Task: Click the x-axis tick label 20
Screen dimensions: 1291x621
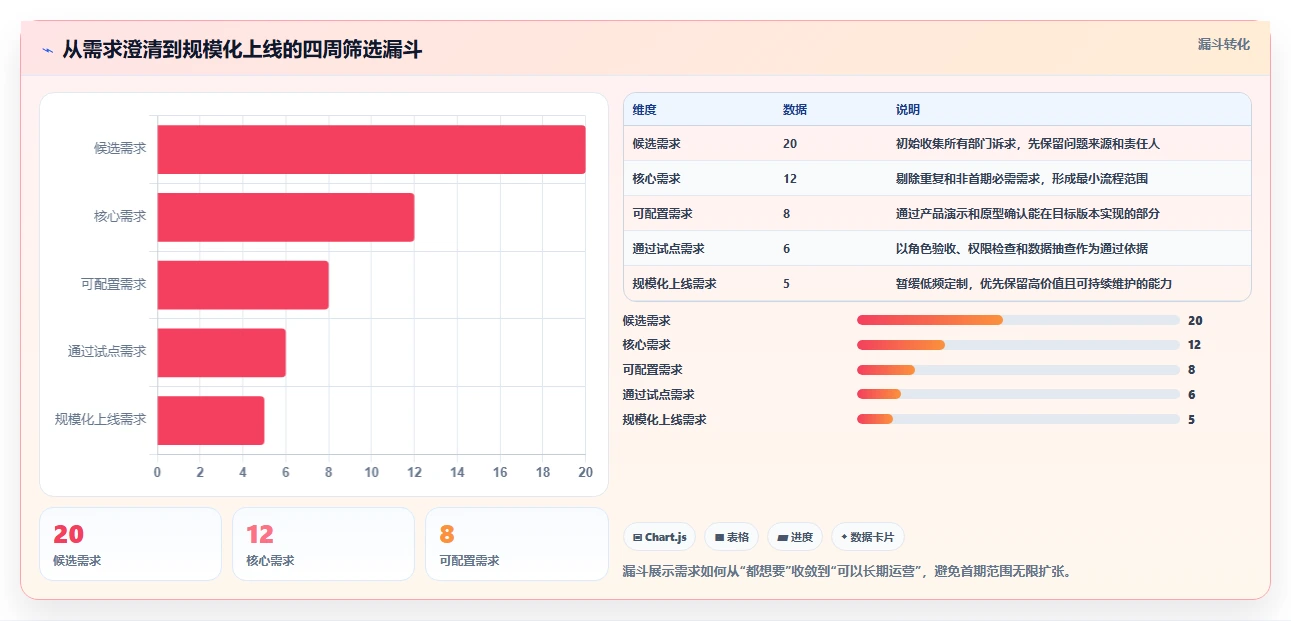Action: pyautogui.click(x=586, y=472)
